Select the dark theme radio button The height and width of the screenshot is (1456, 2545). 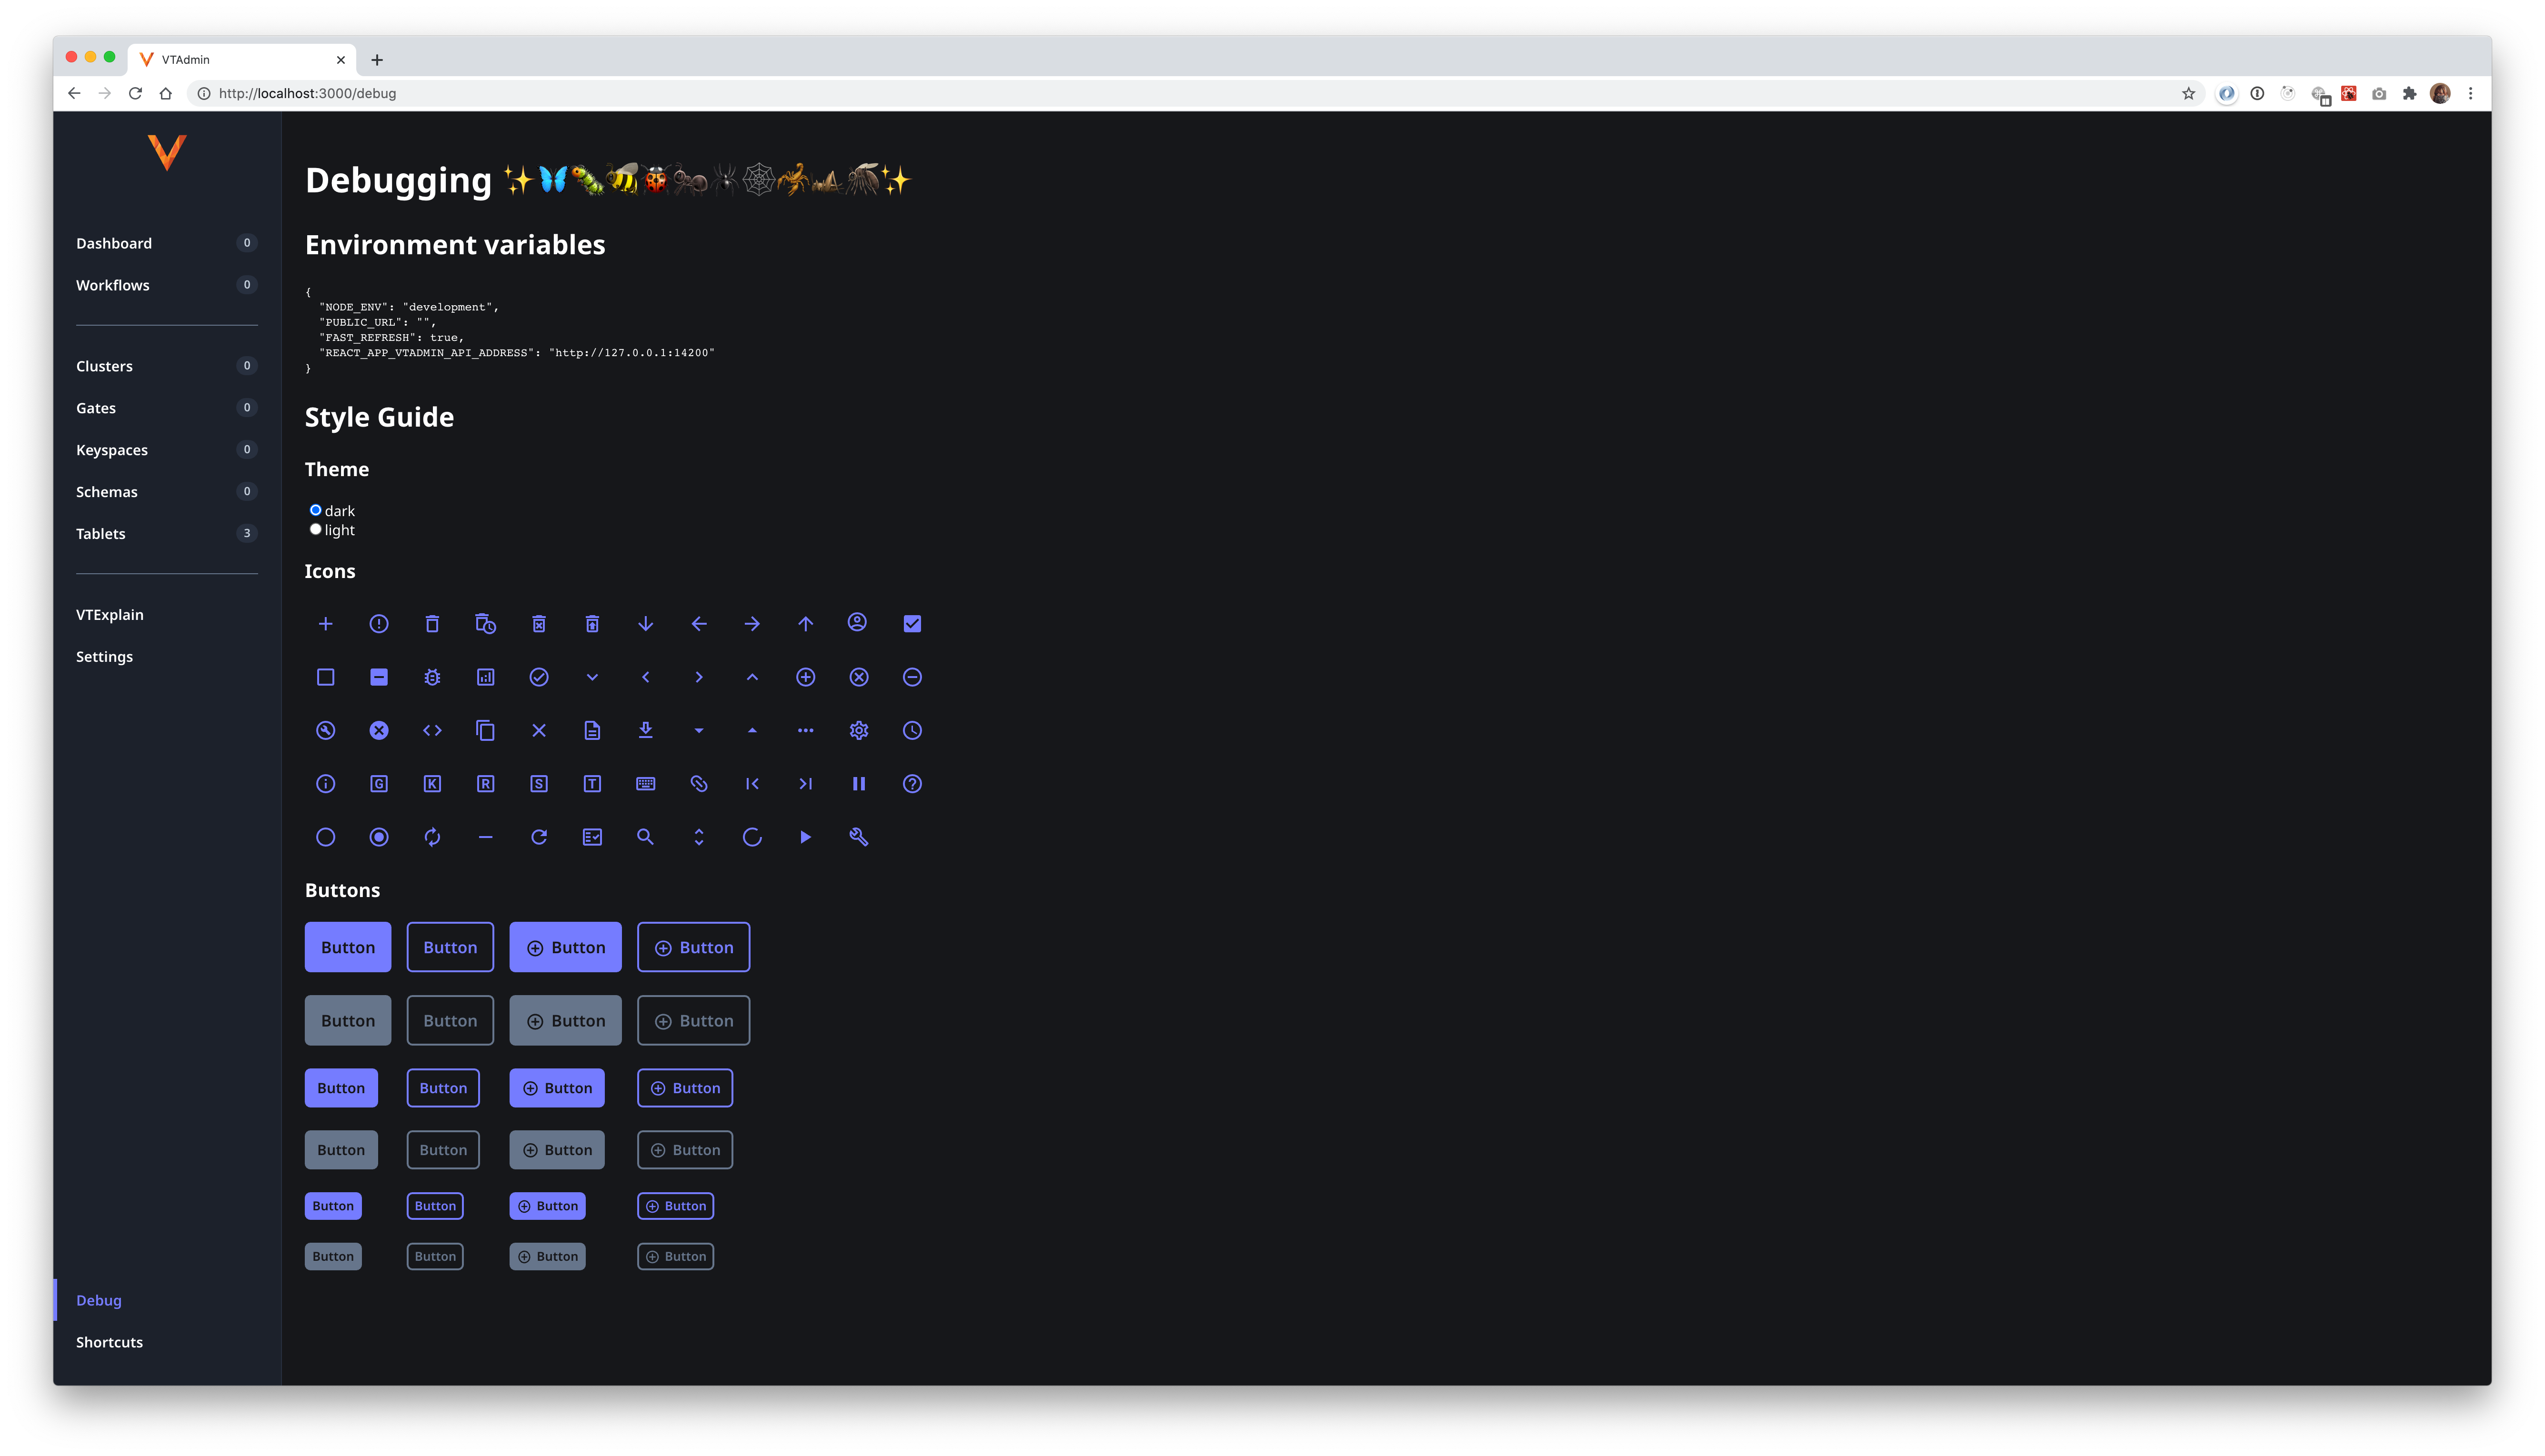coord(316,510)
